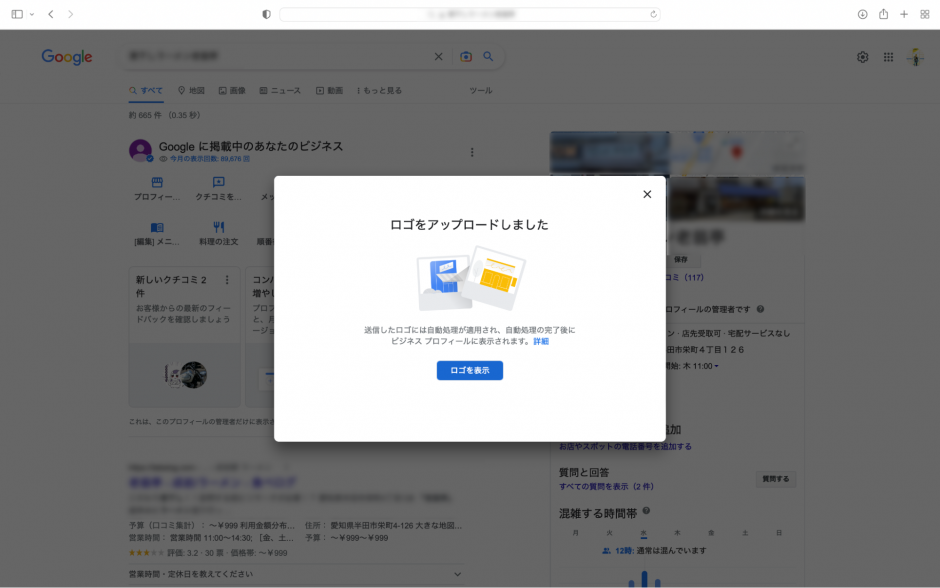Switch to the ニュース search tab
This screenshot has height=588, width=940.
tap(283, 90)
